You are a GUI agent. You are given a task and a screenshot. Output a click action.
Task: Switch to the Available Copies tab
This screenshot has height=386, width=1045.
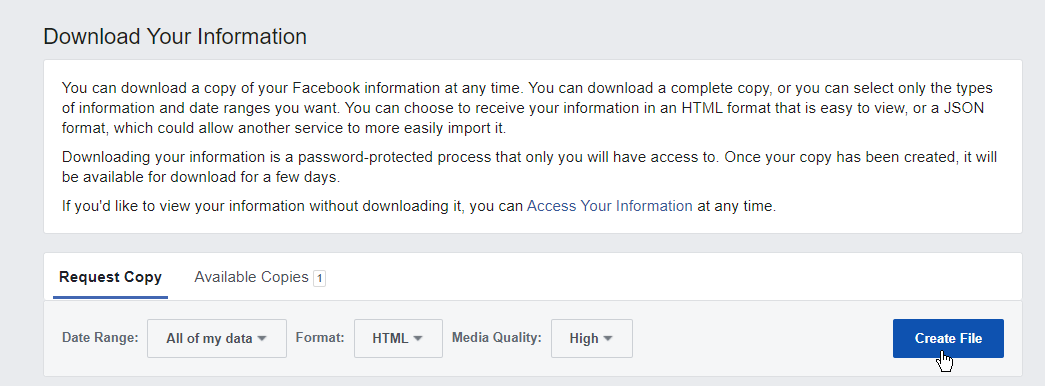pos(259,277)
